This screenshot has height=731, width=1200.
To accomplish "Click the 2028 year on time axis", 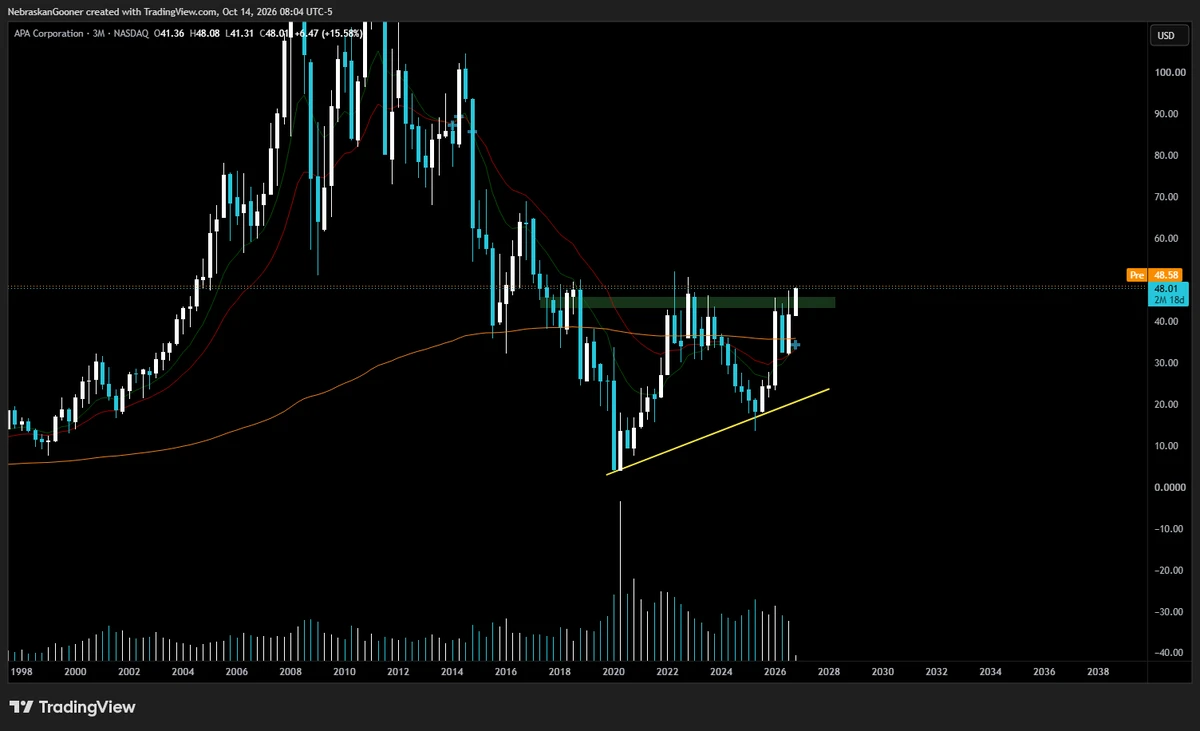I will 829,672.
